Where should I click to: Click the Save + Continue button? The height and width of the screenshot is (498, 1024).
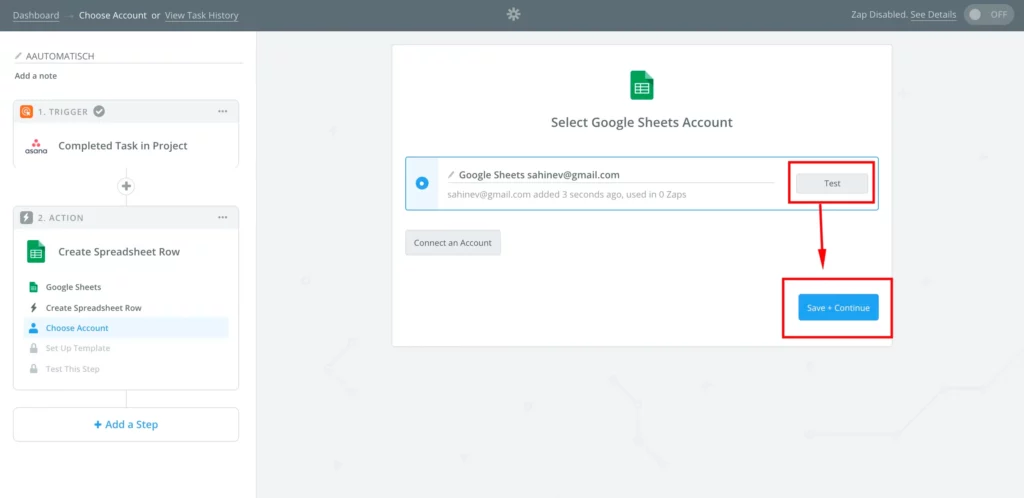pyautogui.click(x=838, y=307)
